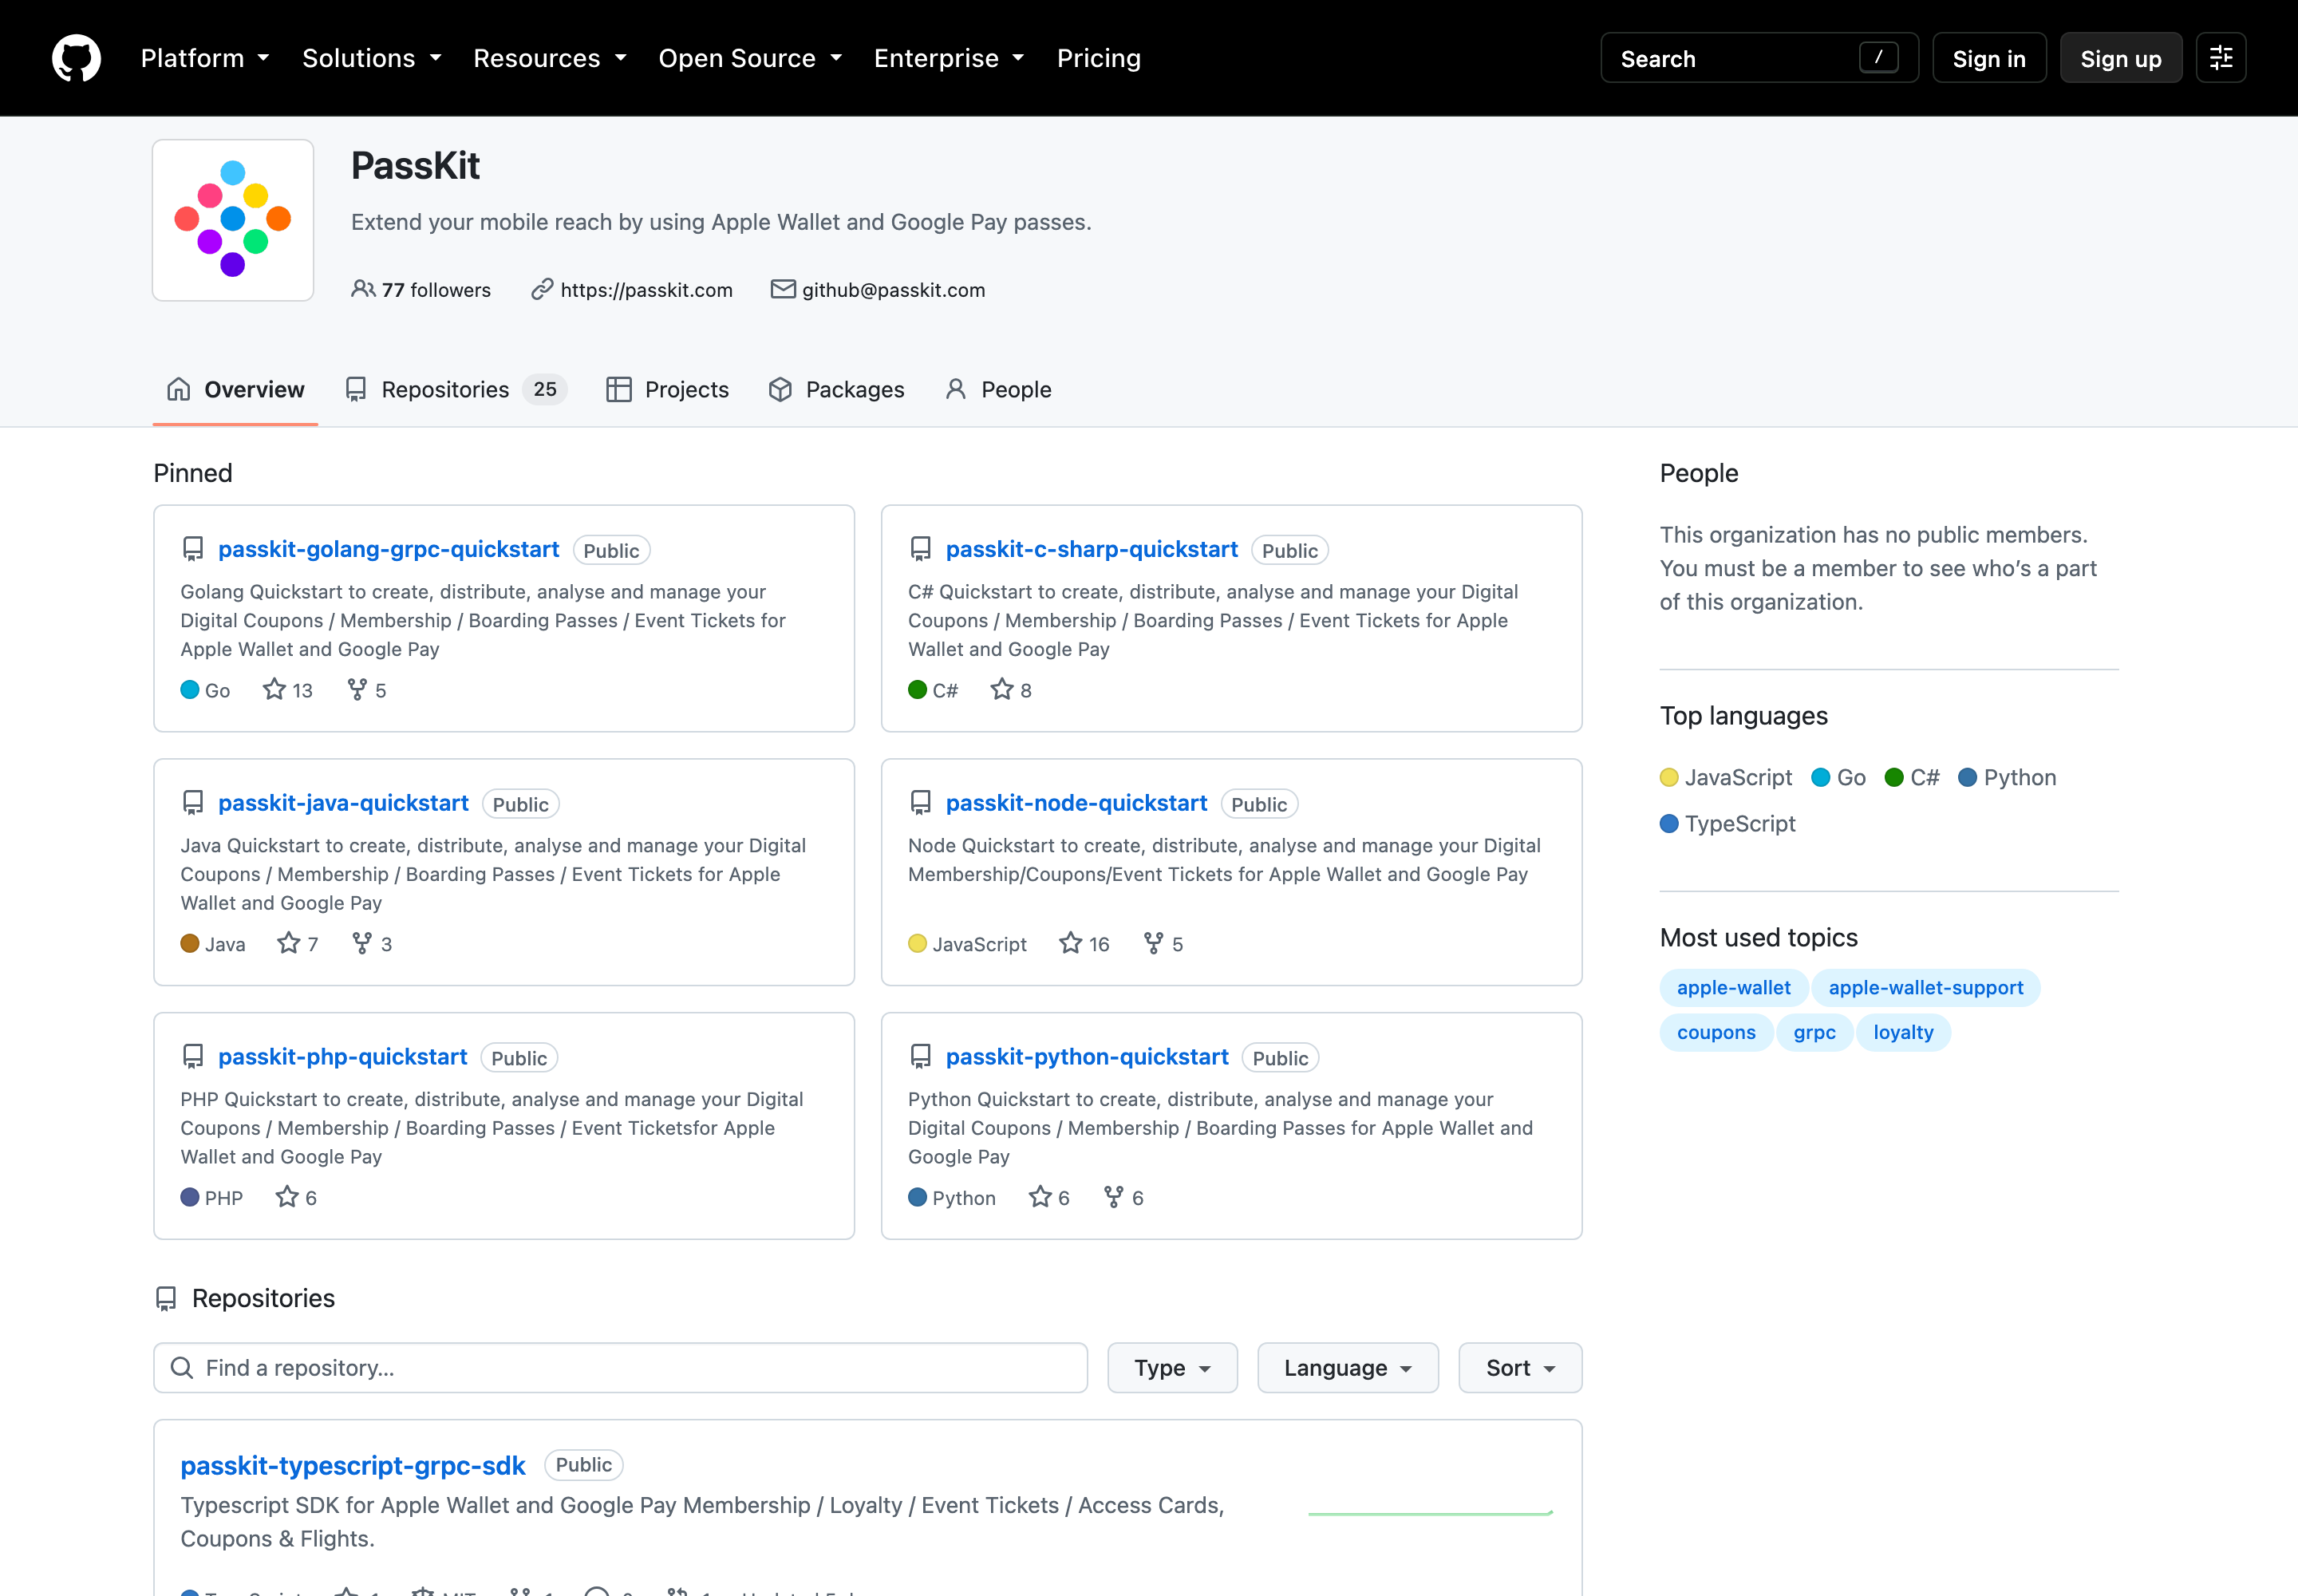Select the apple-wallet-support topic tag
The height and width of the screenshot is (1596, 2298).
tap(1926, 988)
